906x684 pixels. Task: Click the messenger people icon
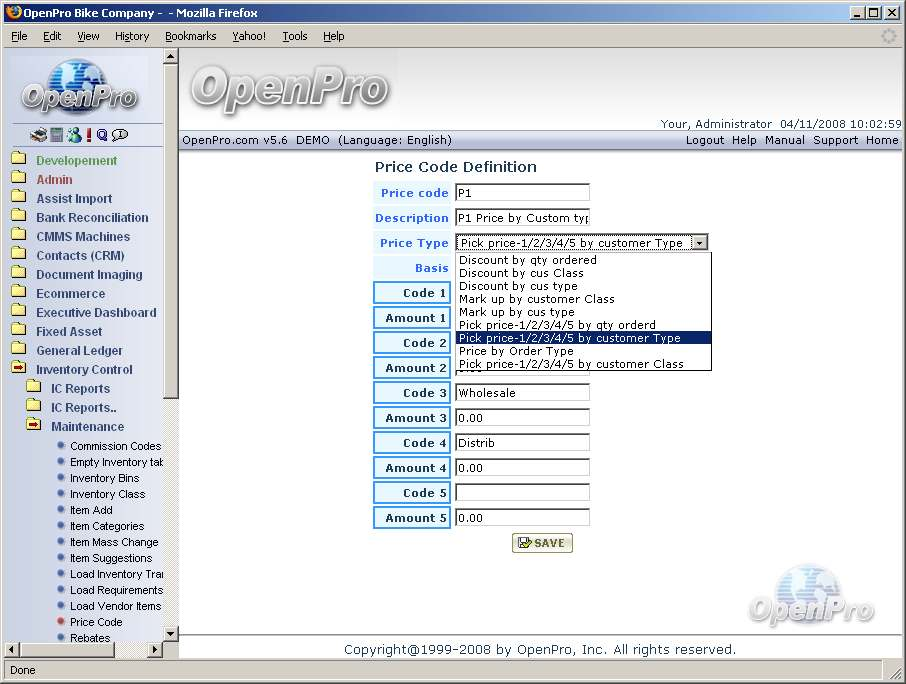[74, 135]
